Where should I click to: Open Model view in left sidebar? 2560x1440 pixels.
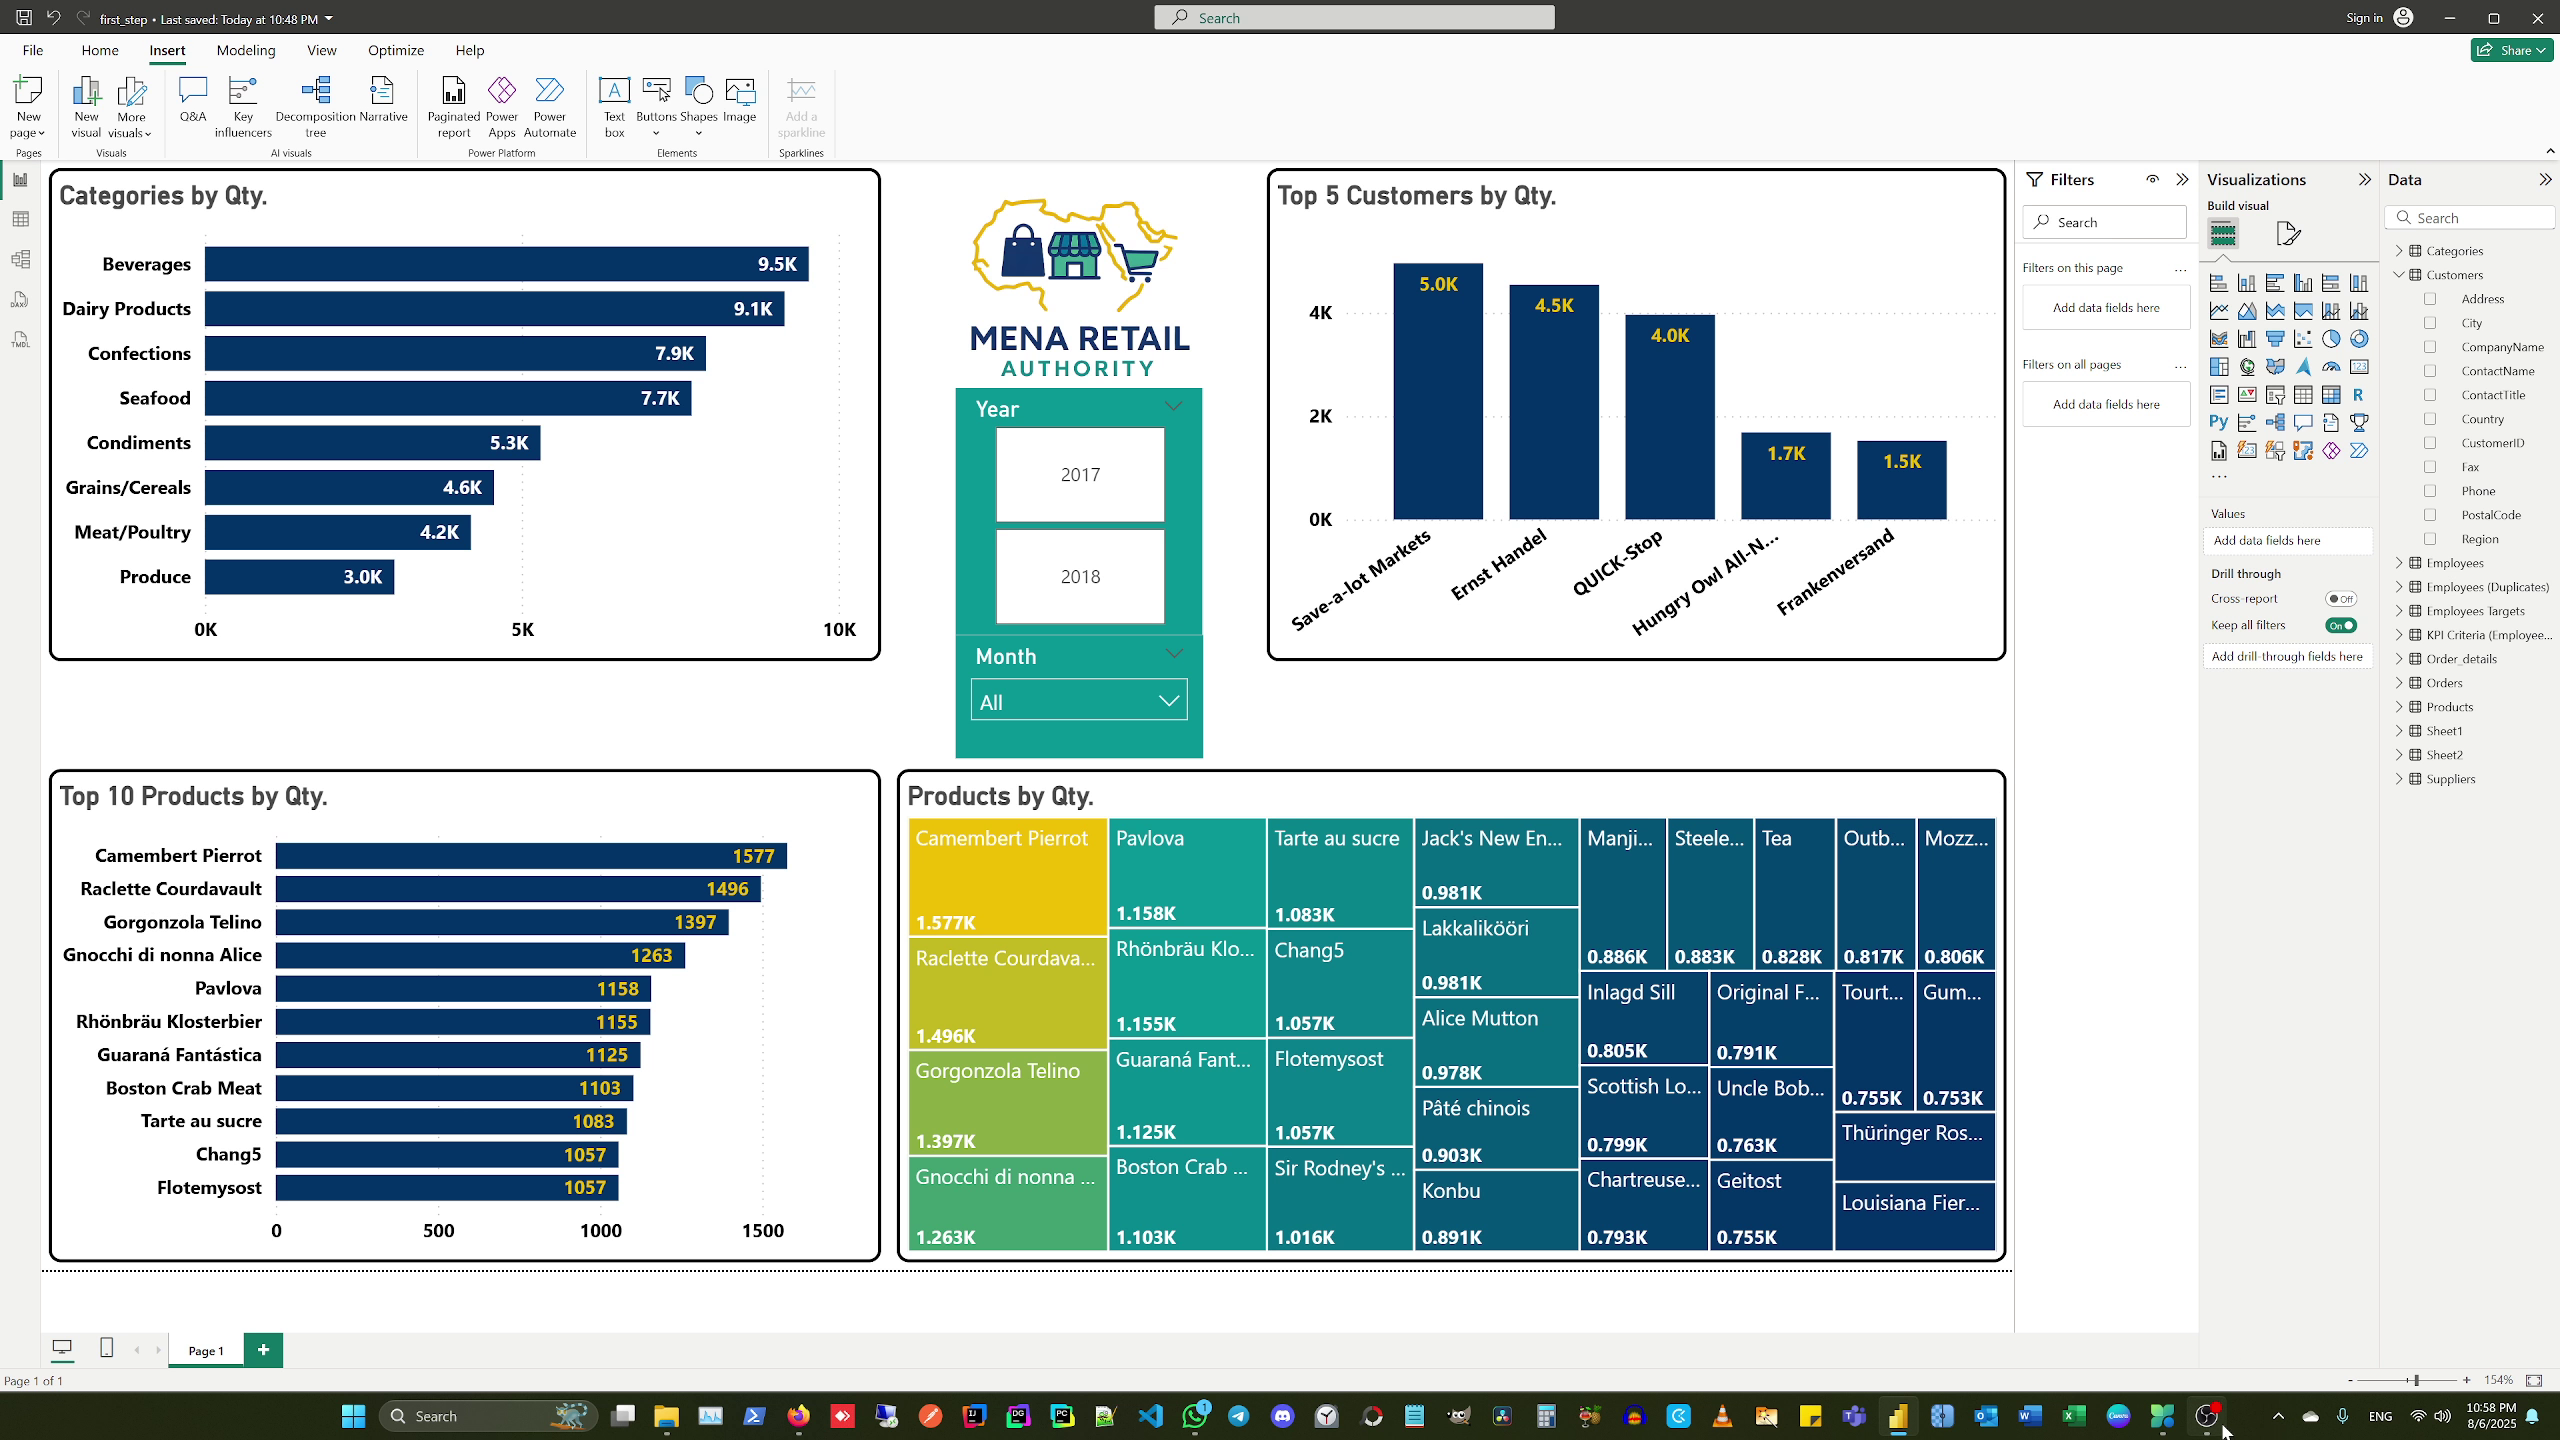tap(20, 259)
